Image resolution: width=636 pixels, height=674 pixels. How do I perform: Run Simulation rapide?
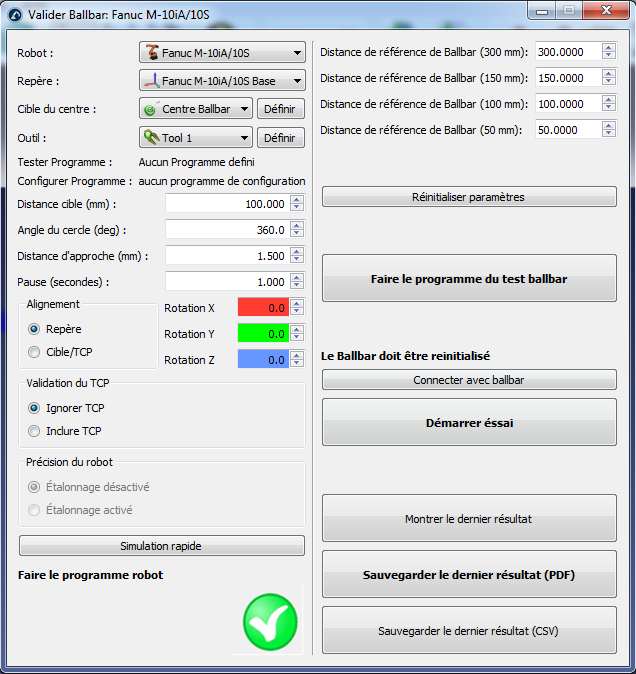pos(162,546)
